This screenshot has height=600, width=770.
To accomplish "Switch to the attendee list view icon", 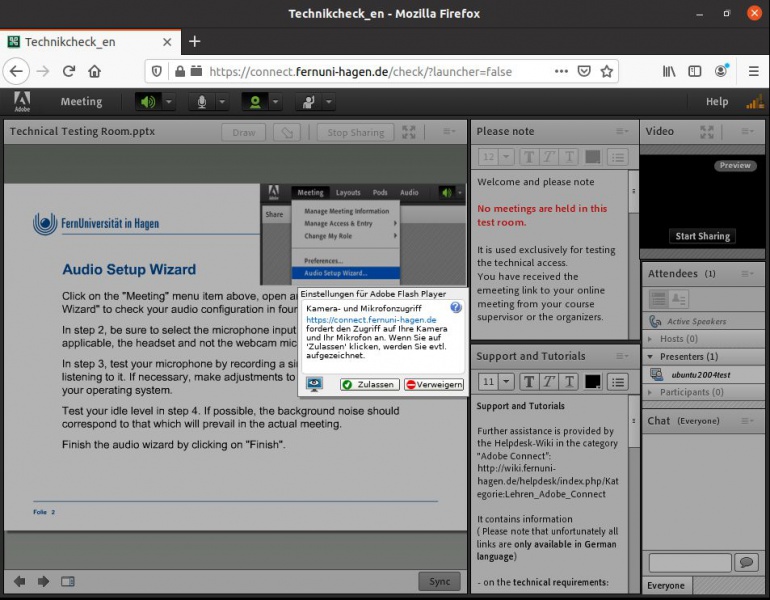I will click(x=659, y=299).
